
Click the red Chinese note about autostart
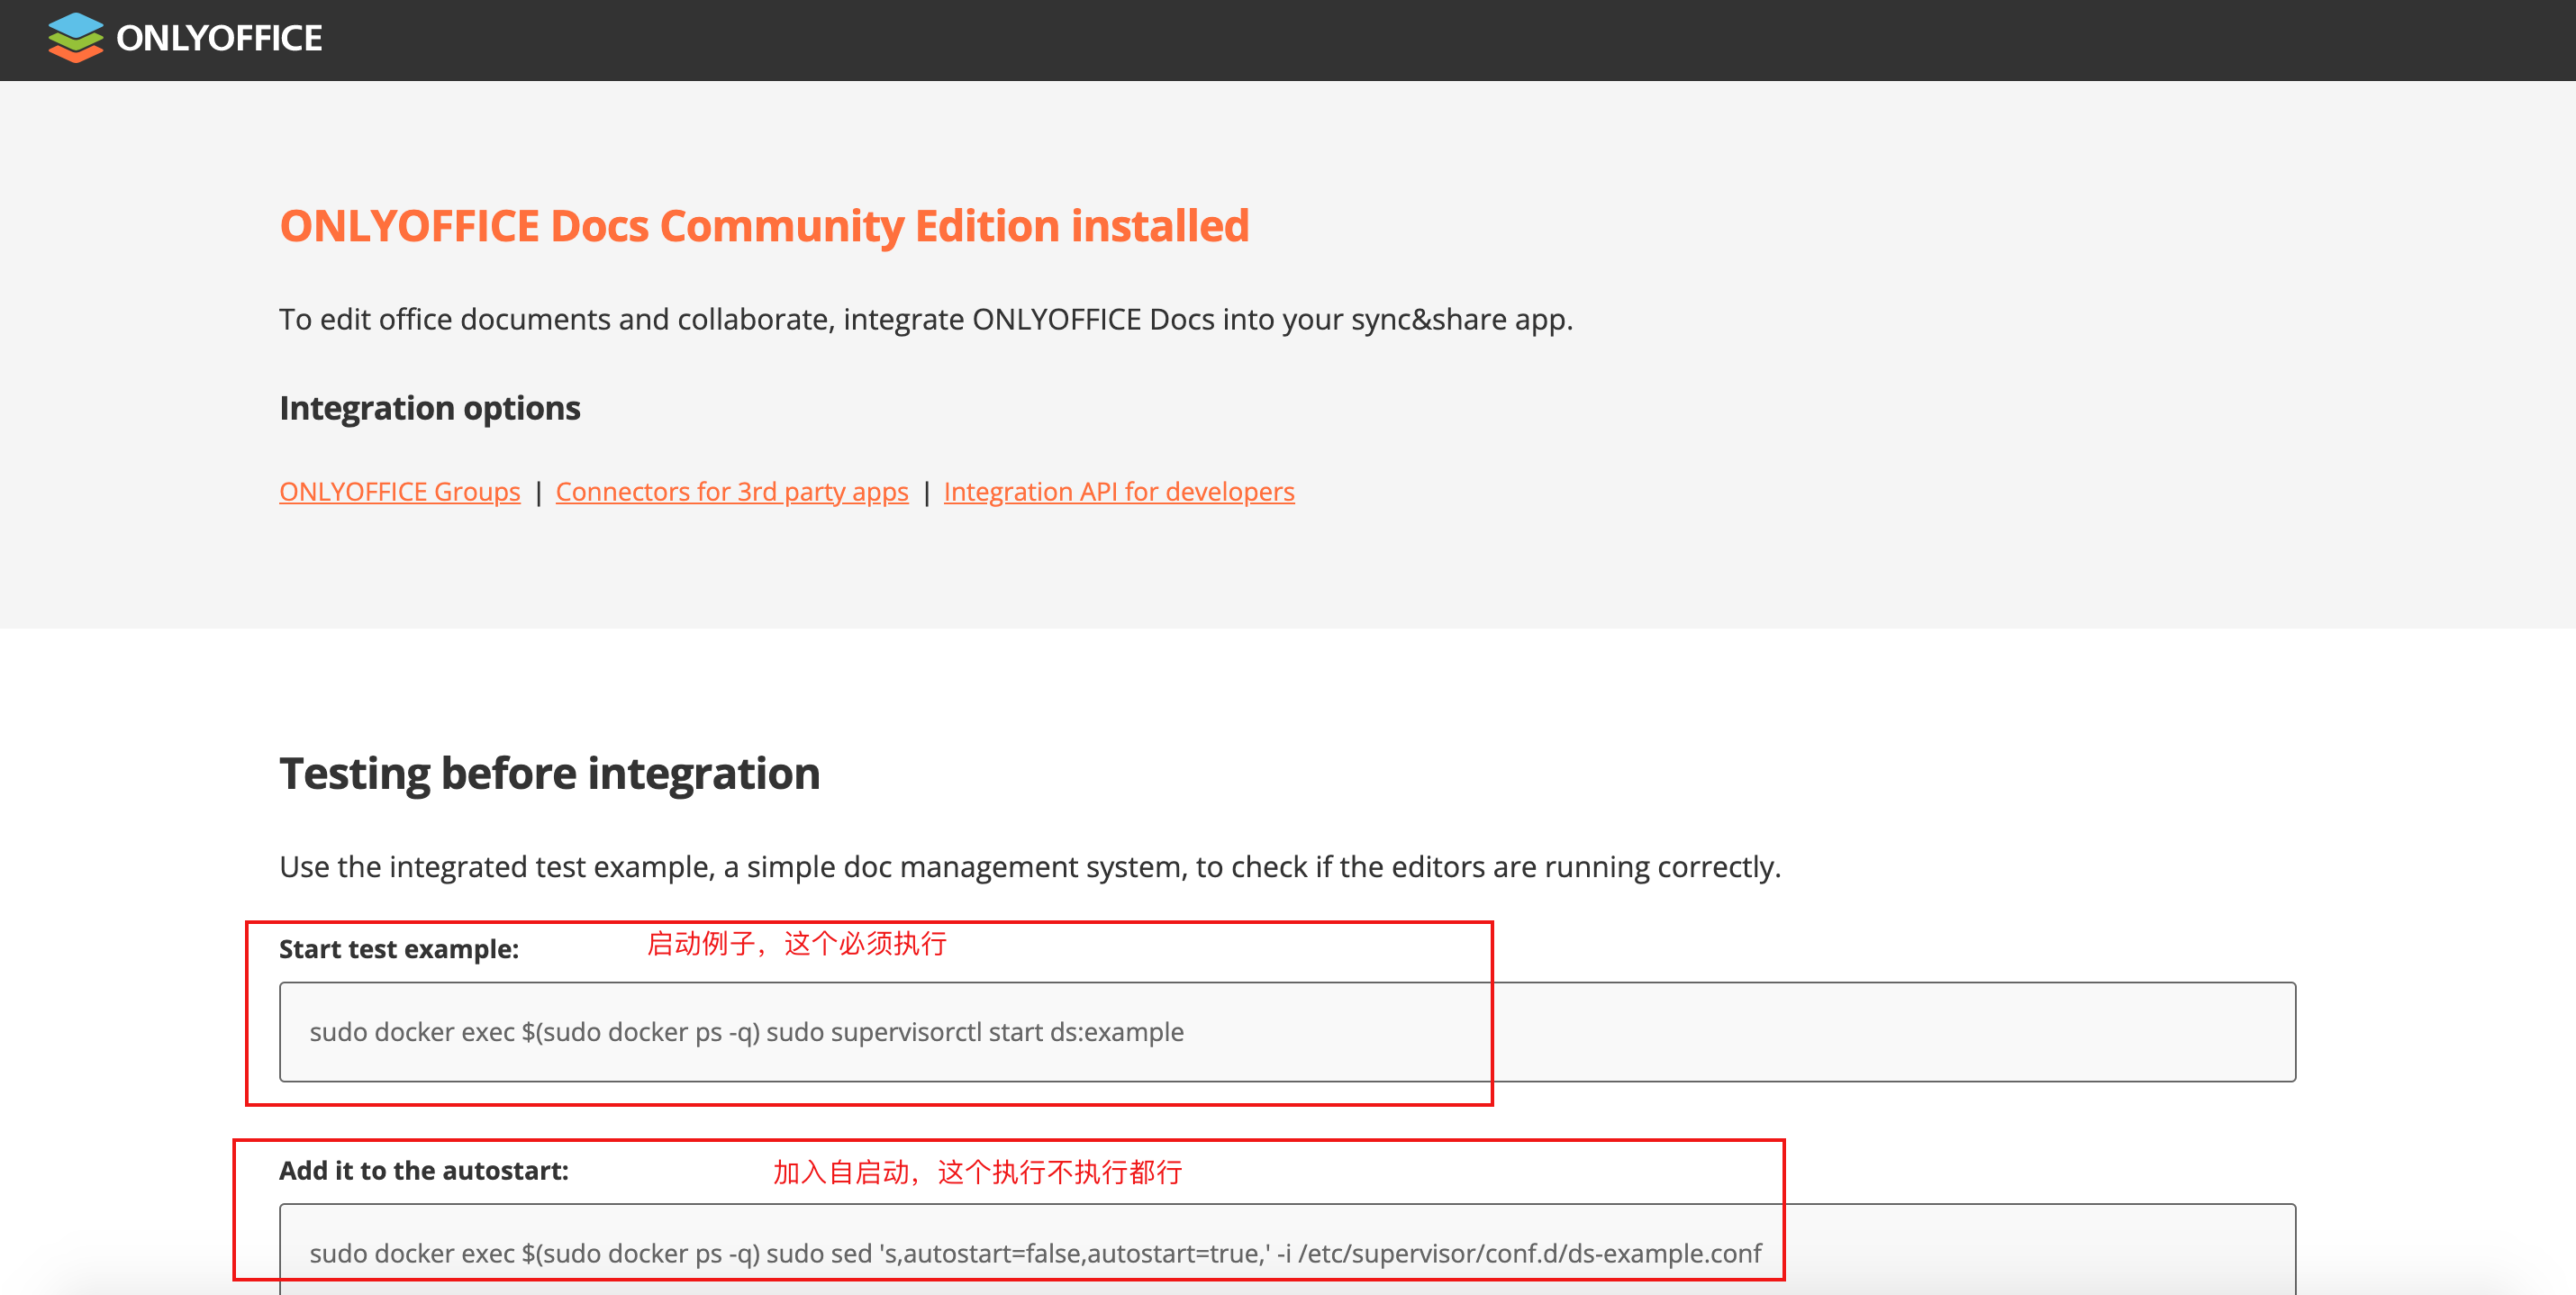pos(977,1172)
